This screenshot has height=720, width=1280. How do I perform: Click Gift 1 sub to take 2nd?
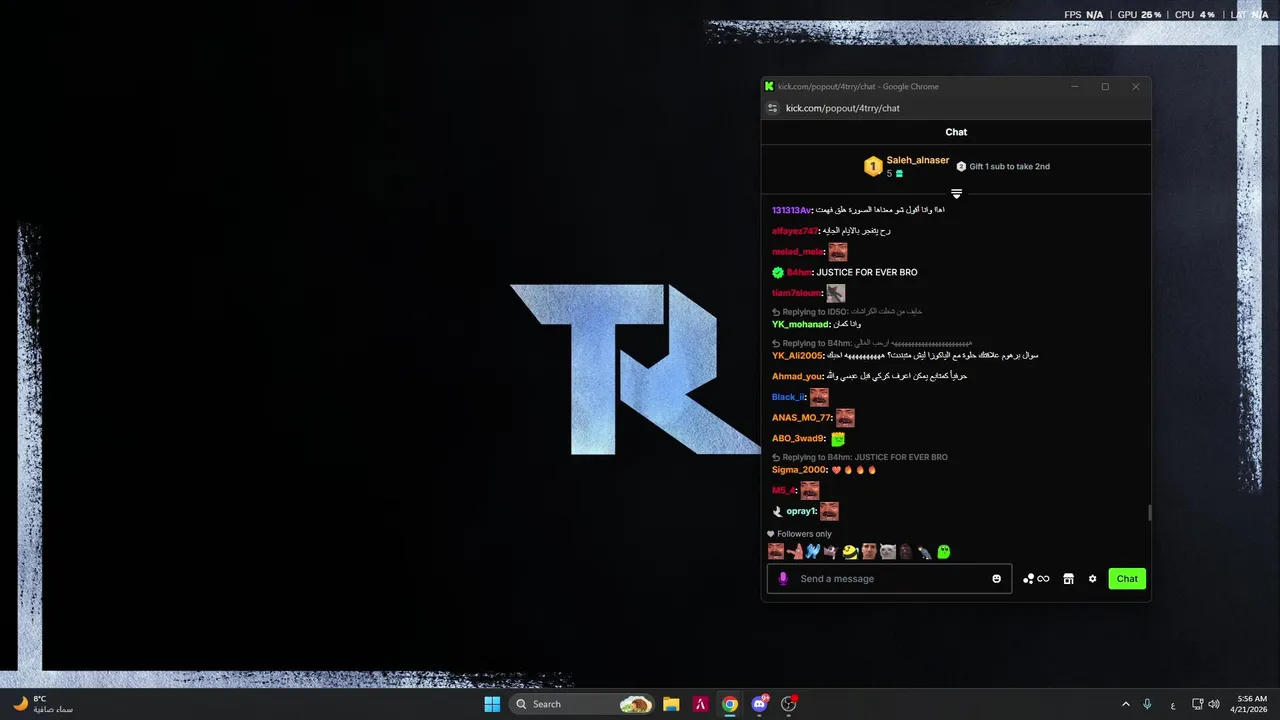point(1009,167)
